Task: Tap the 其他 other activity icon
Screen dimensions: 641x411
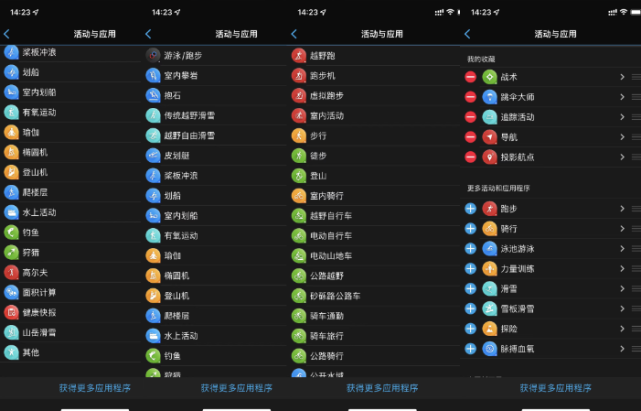Action: tap(11, 353)
